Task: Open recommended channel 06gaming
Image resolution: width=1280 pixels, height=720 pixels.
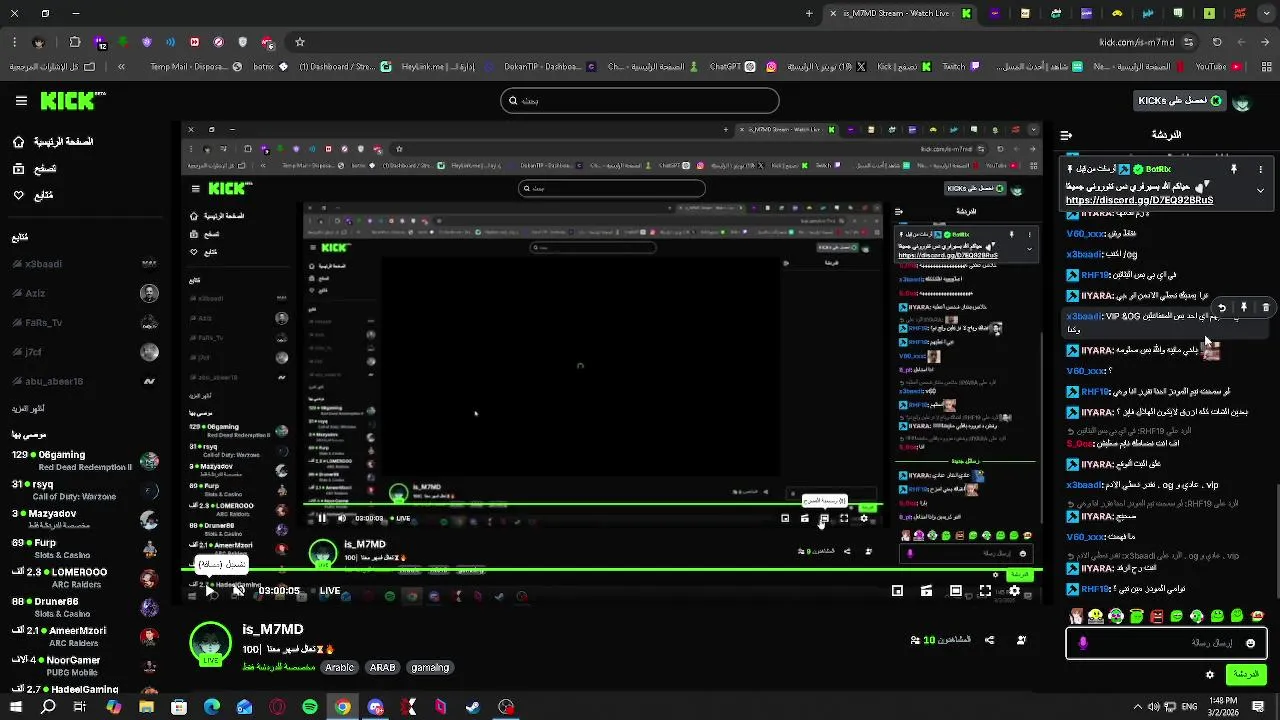Action: [85, 461]
